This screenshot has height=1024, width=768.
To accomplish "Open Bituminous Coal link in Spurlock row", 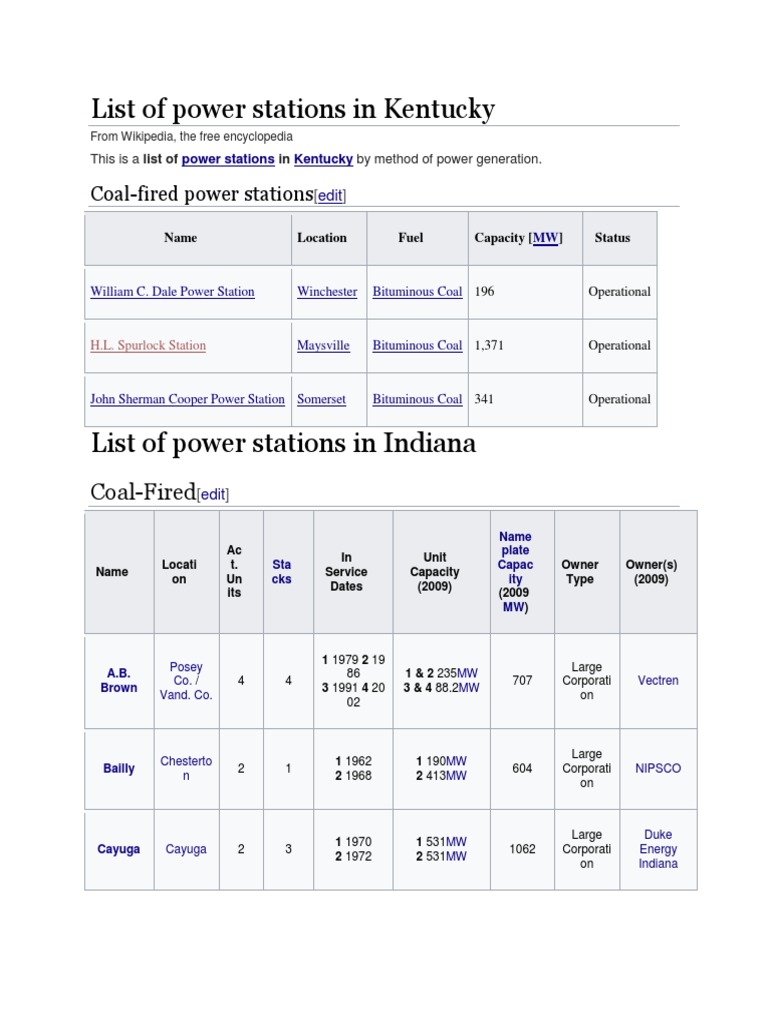I will pos(417,345).
